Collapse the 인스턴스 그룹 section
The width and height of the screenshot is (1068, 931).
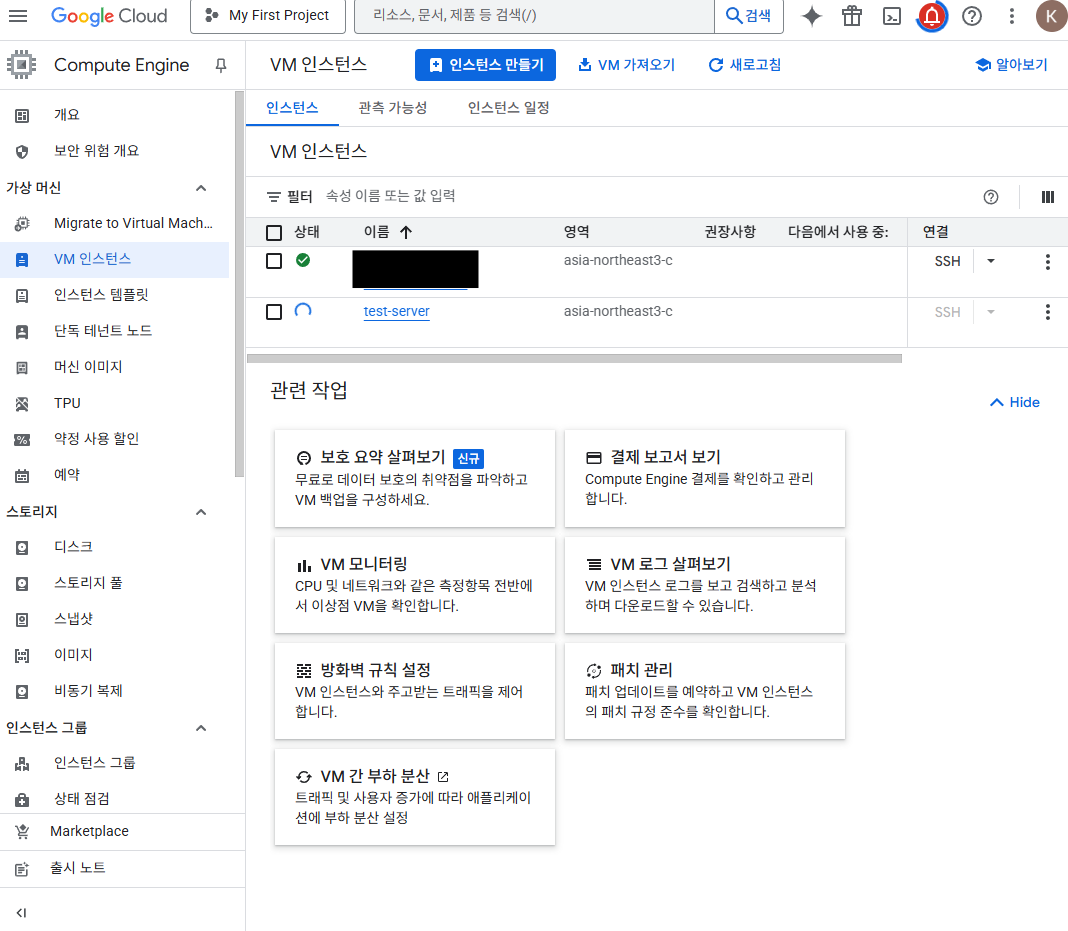pyautogui.click(x=201, y=728)
